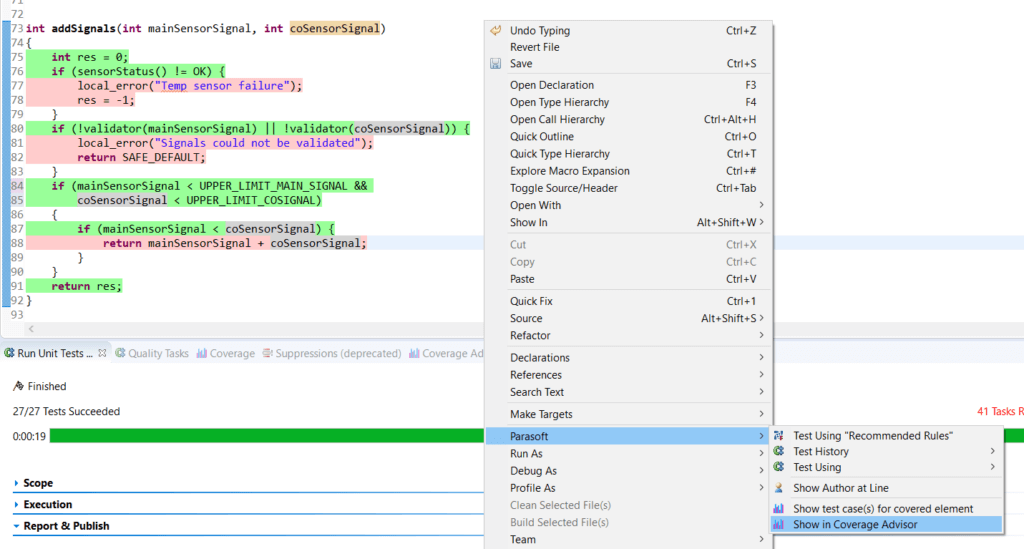Image resolution: width=1024 pixels, height=549 pixels.
Task: Click the Show Author at Line icon
Action: (x=779, y=488)
